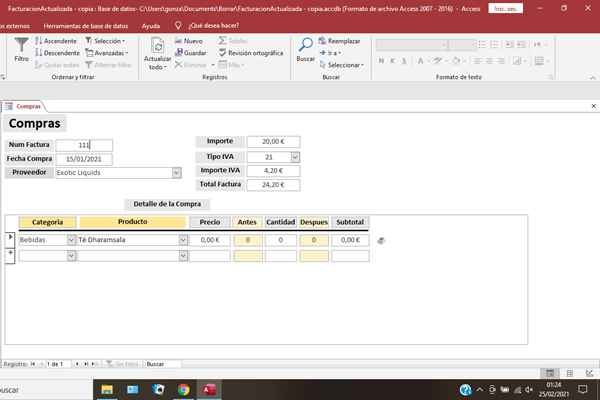
Task: Expand the Proveedor combo box
Action: click(x=177, y=172)
